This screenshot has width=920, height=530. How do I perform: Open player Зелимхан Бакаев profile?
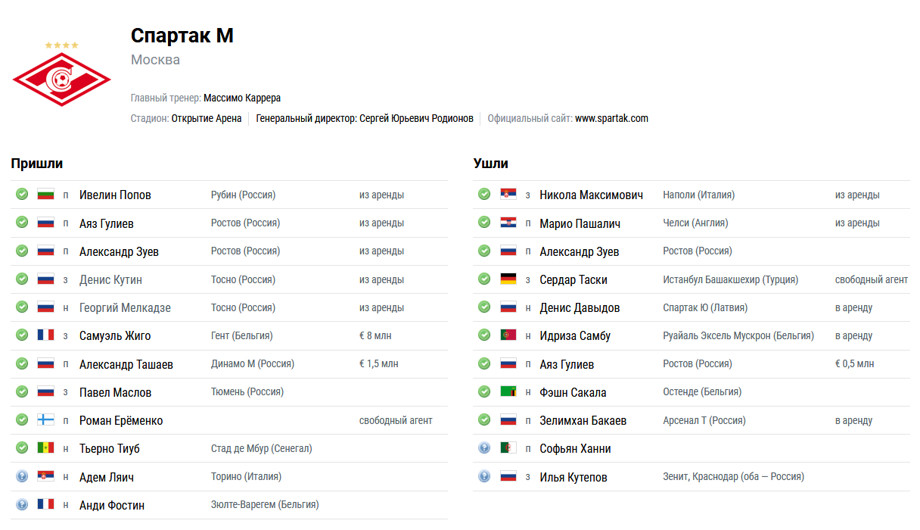(583, 420)
